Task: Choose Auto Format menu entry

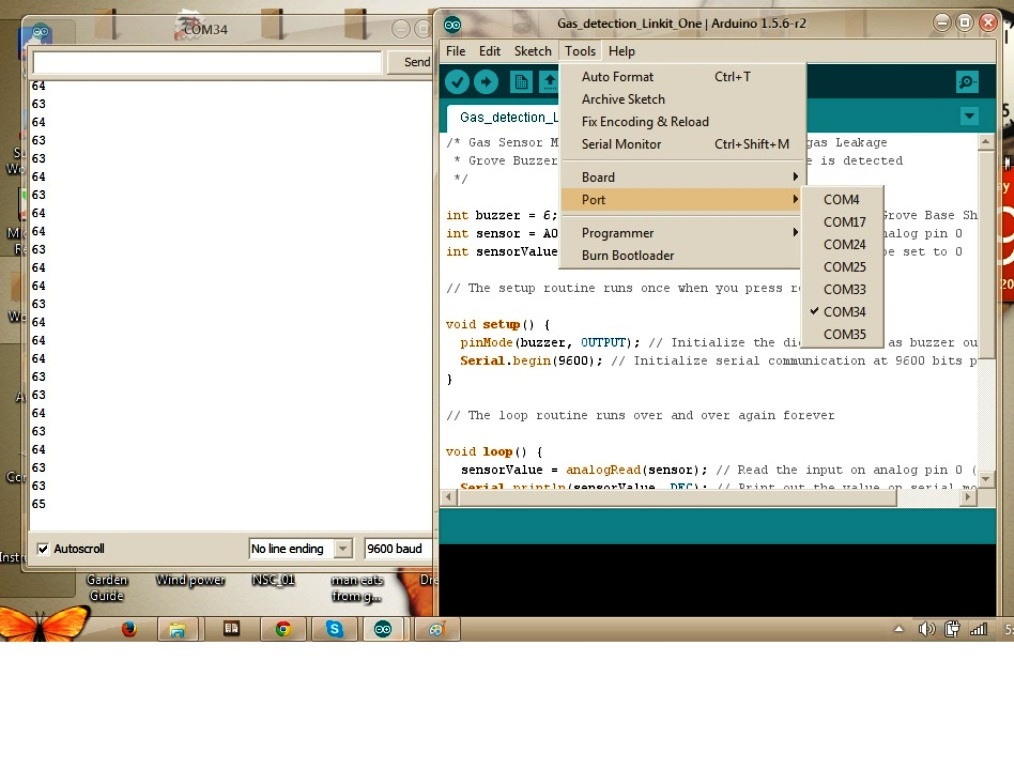Action: click(x=617, y=77)
